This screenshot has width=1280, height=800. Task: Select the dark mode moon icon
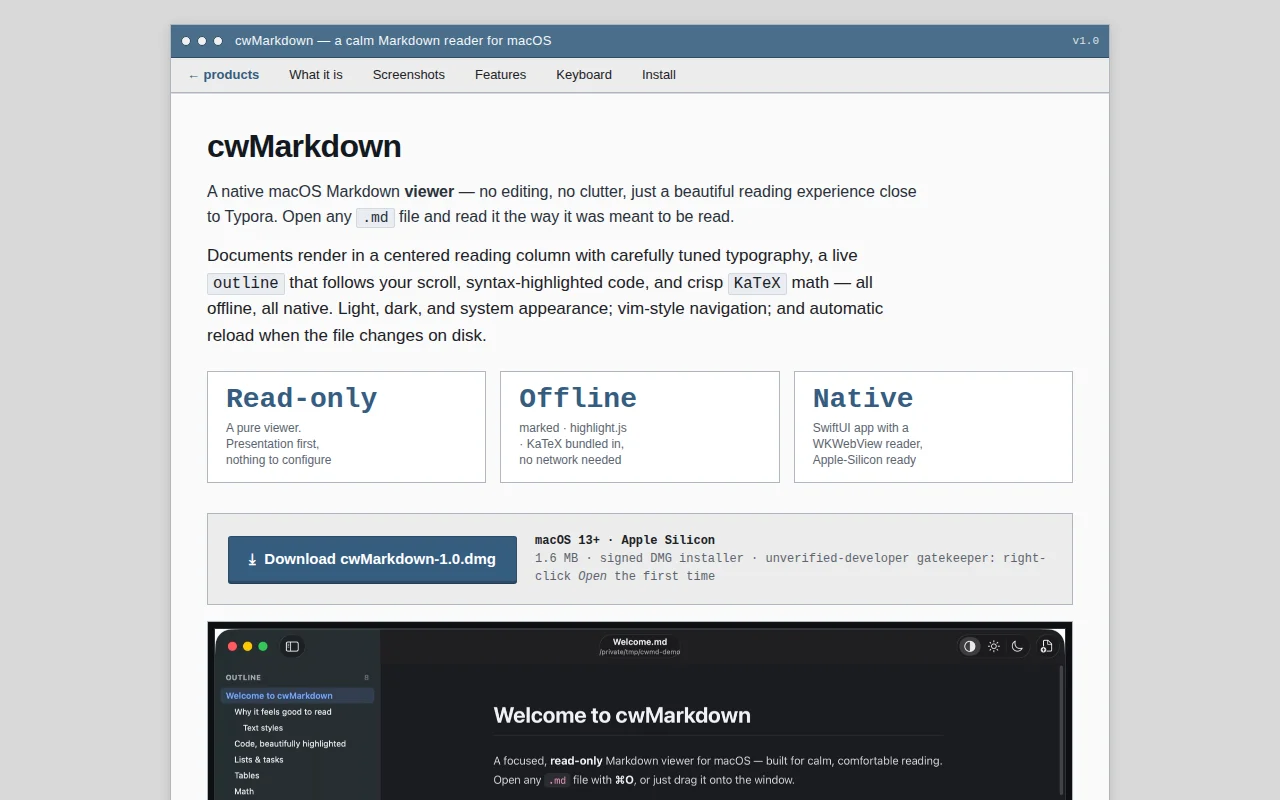click(x=1017, y=646)
